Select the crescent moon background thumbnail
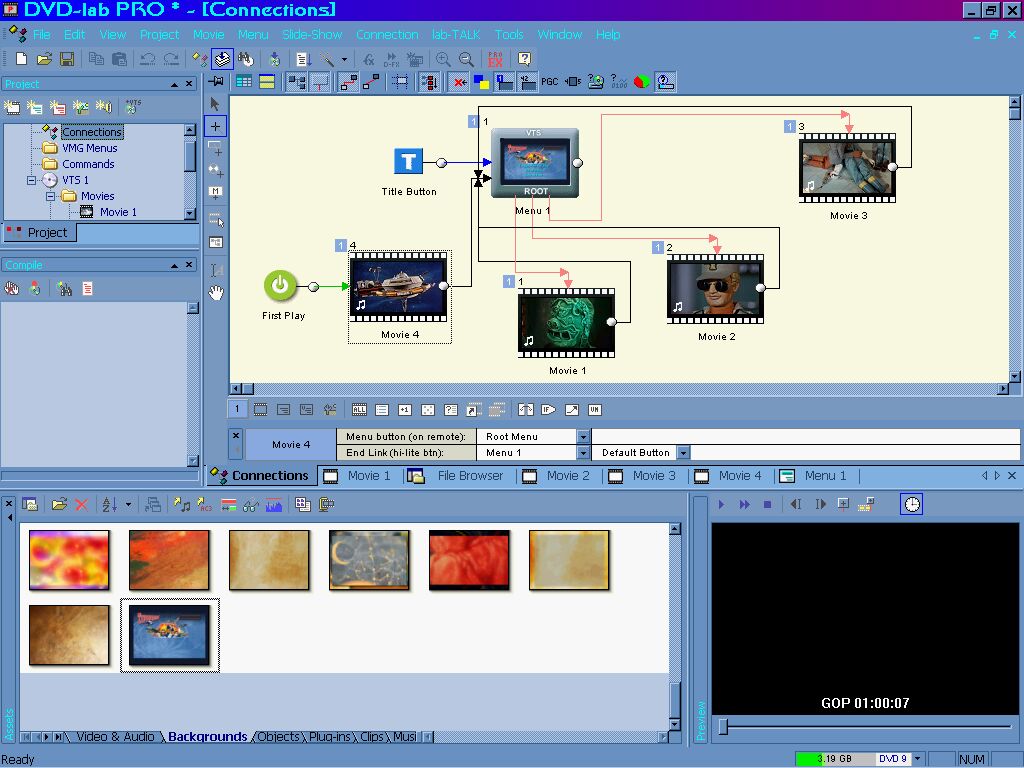Viewport: 1024px width, 768px height. pyautogui.click(x=369, y=560)
